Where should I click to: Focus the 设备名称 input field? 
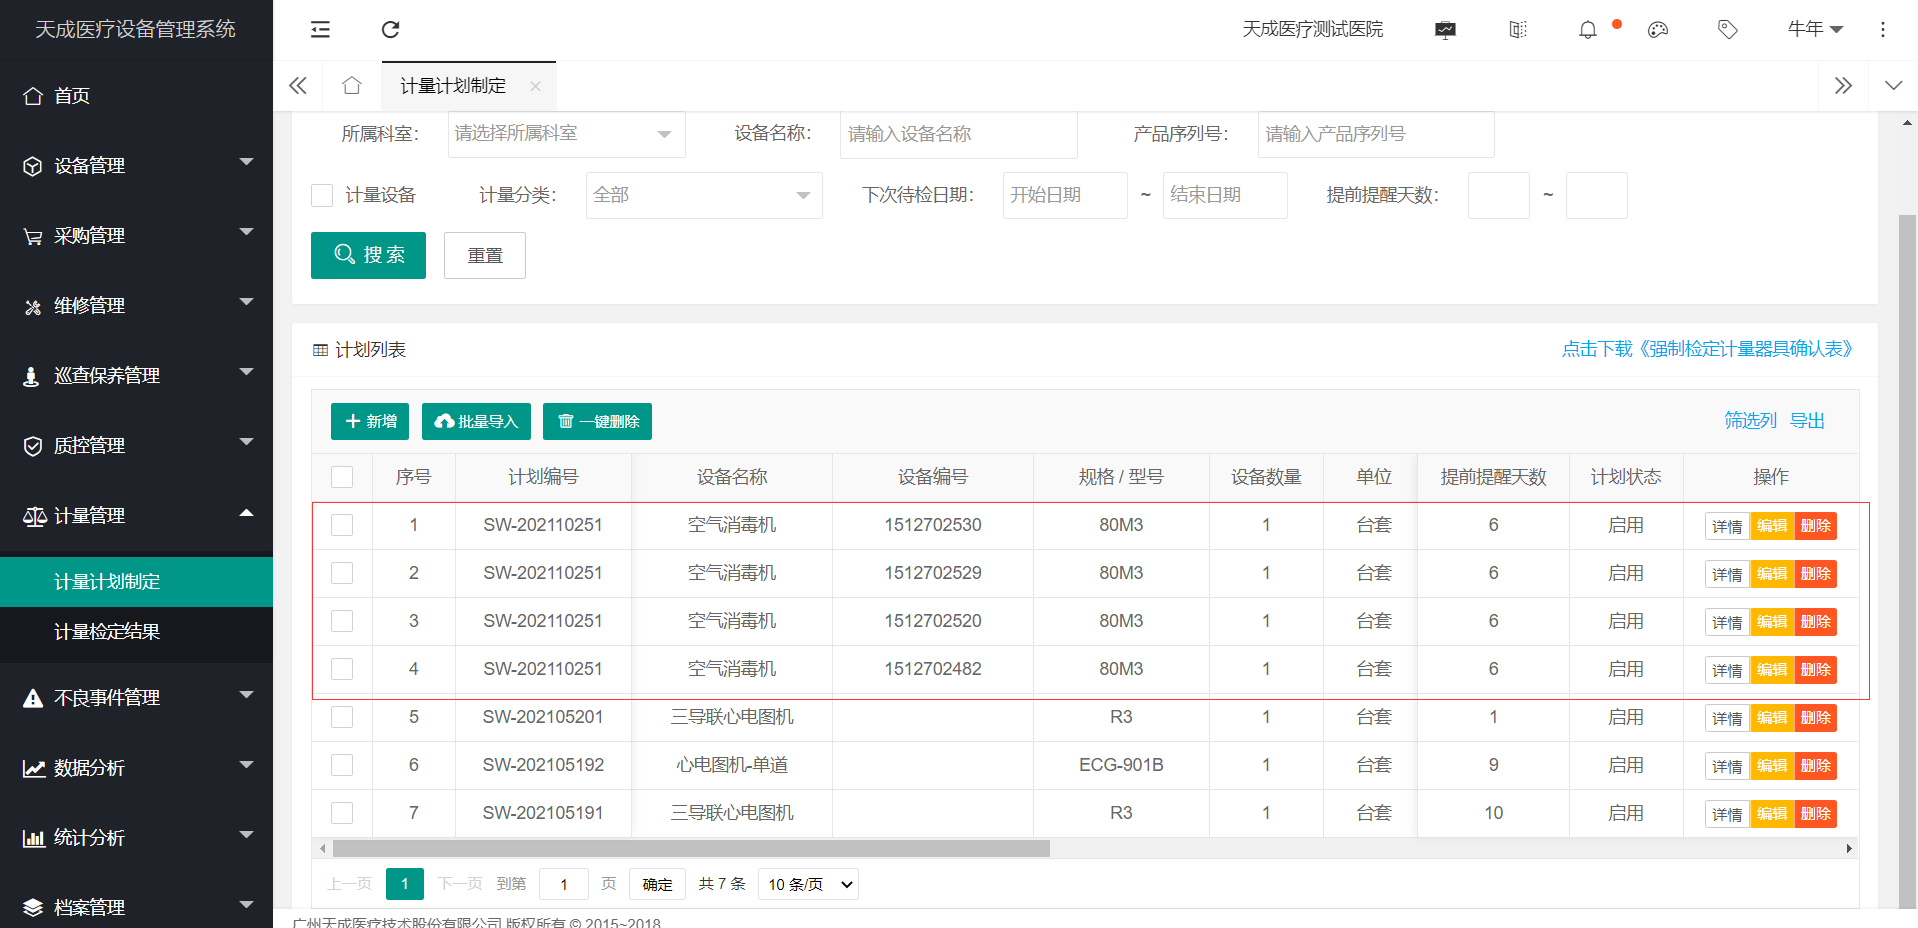pyautogui.click(x=959, y=134)
